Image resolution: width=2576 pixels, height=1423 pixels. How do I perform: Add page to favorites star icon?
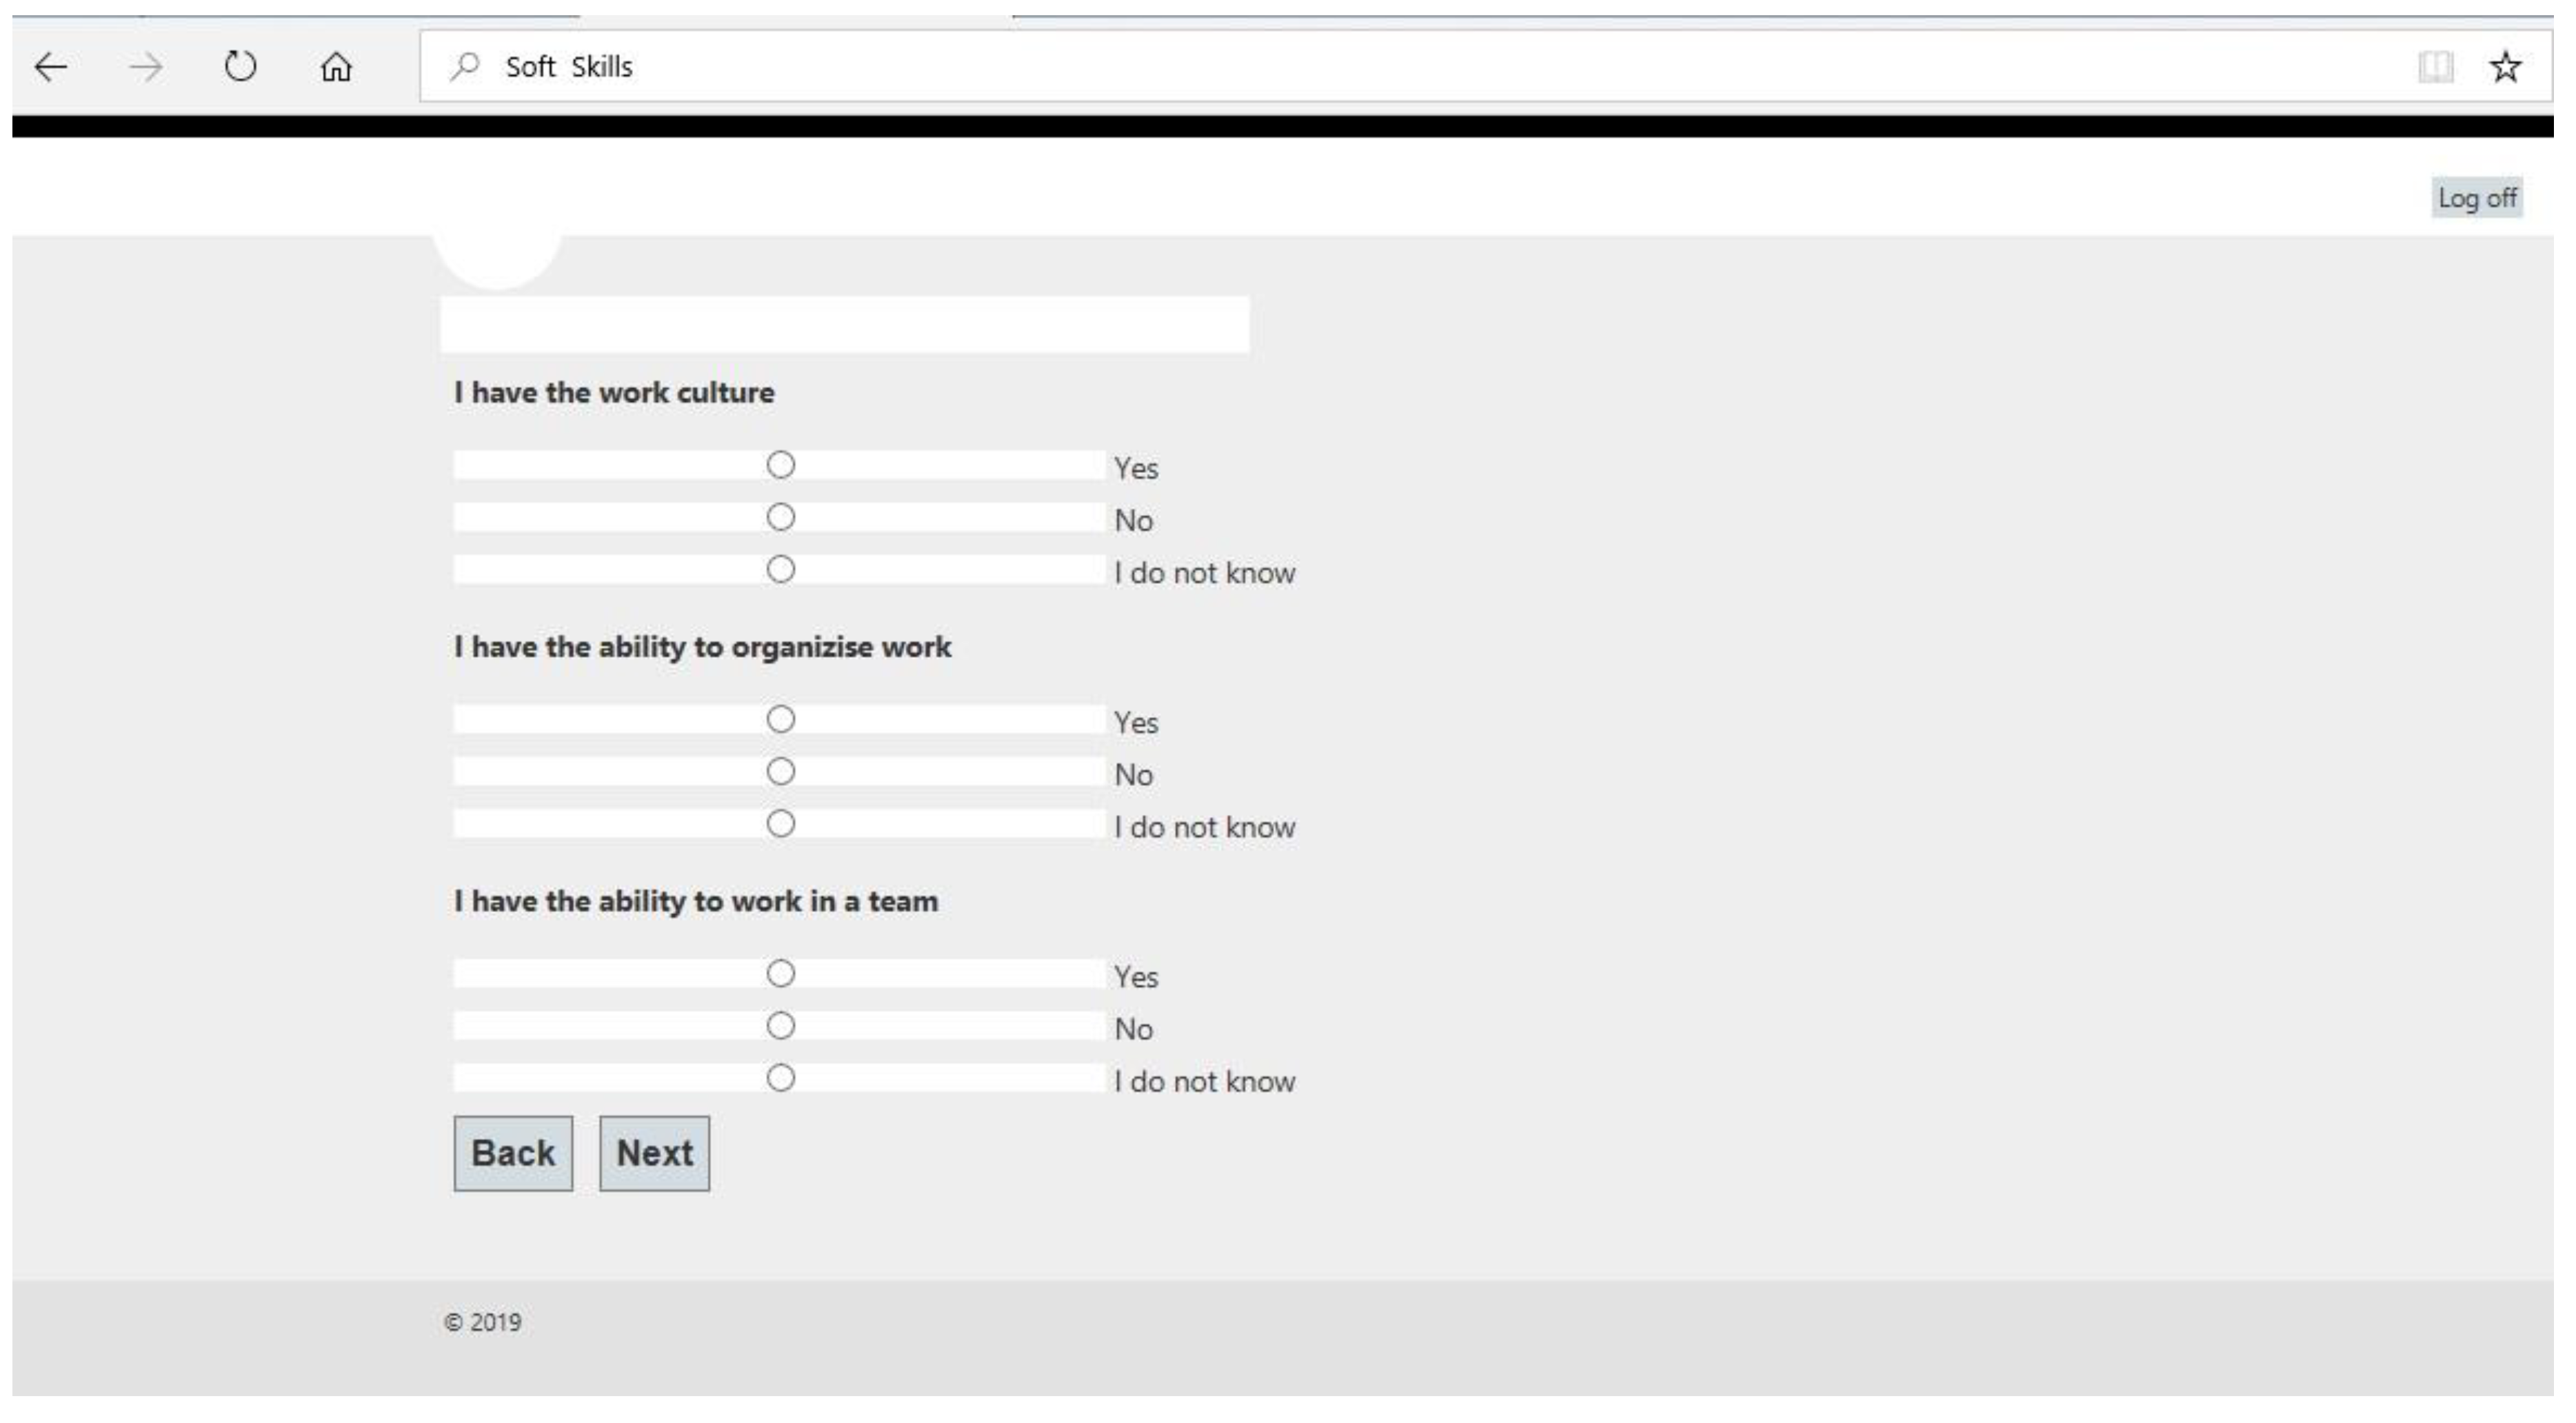click(2504, 67)
